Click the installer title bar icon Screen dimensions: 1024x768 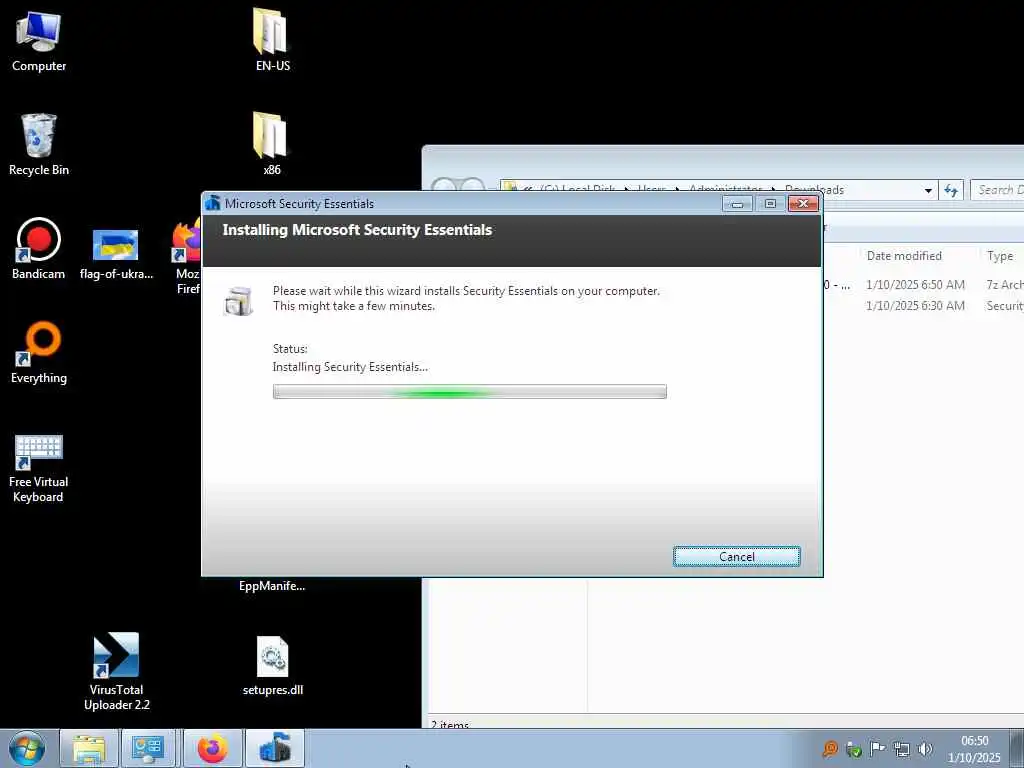click(213, 203)
